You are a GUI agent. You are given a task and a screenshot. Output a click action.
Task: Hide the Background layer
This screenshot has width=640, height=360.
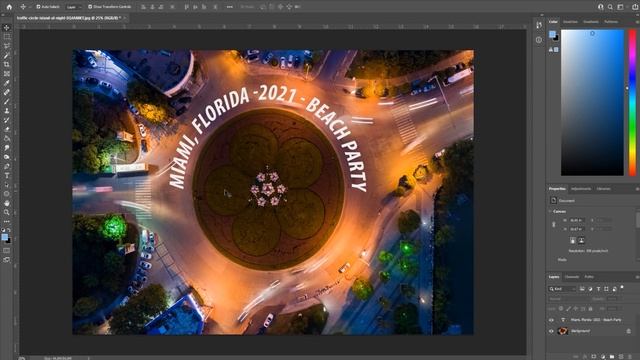click(551, 331)
